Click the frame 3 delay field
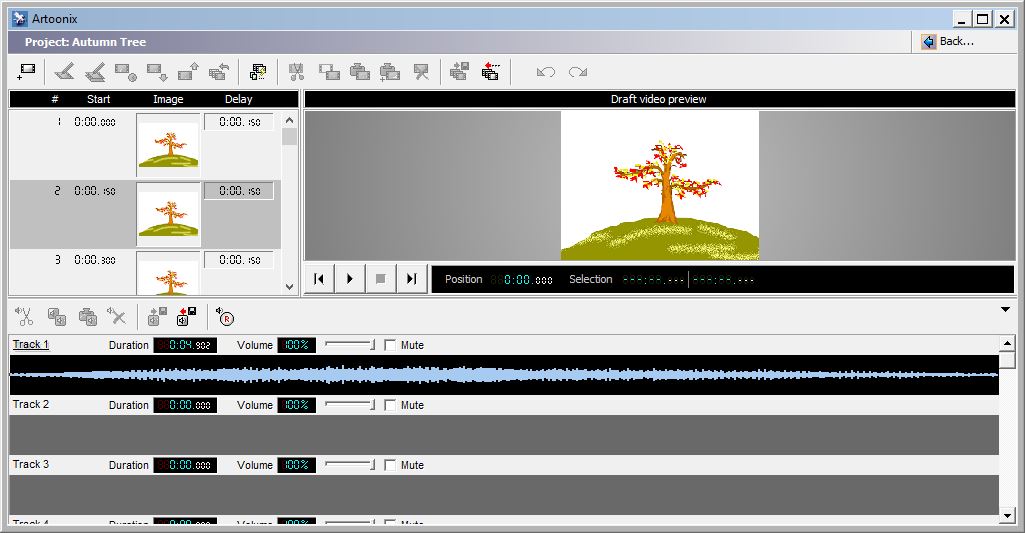This screenshot has width=1025, height=533. [x=239, y=260]
